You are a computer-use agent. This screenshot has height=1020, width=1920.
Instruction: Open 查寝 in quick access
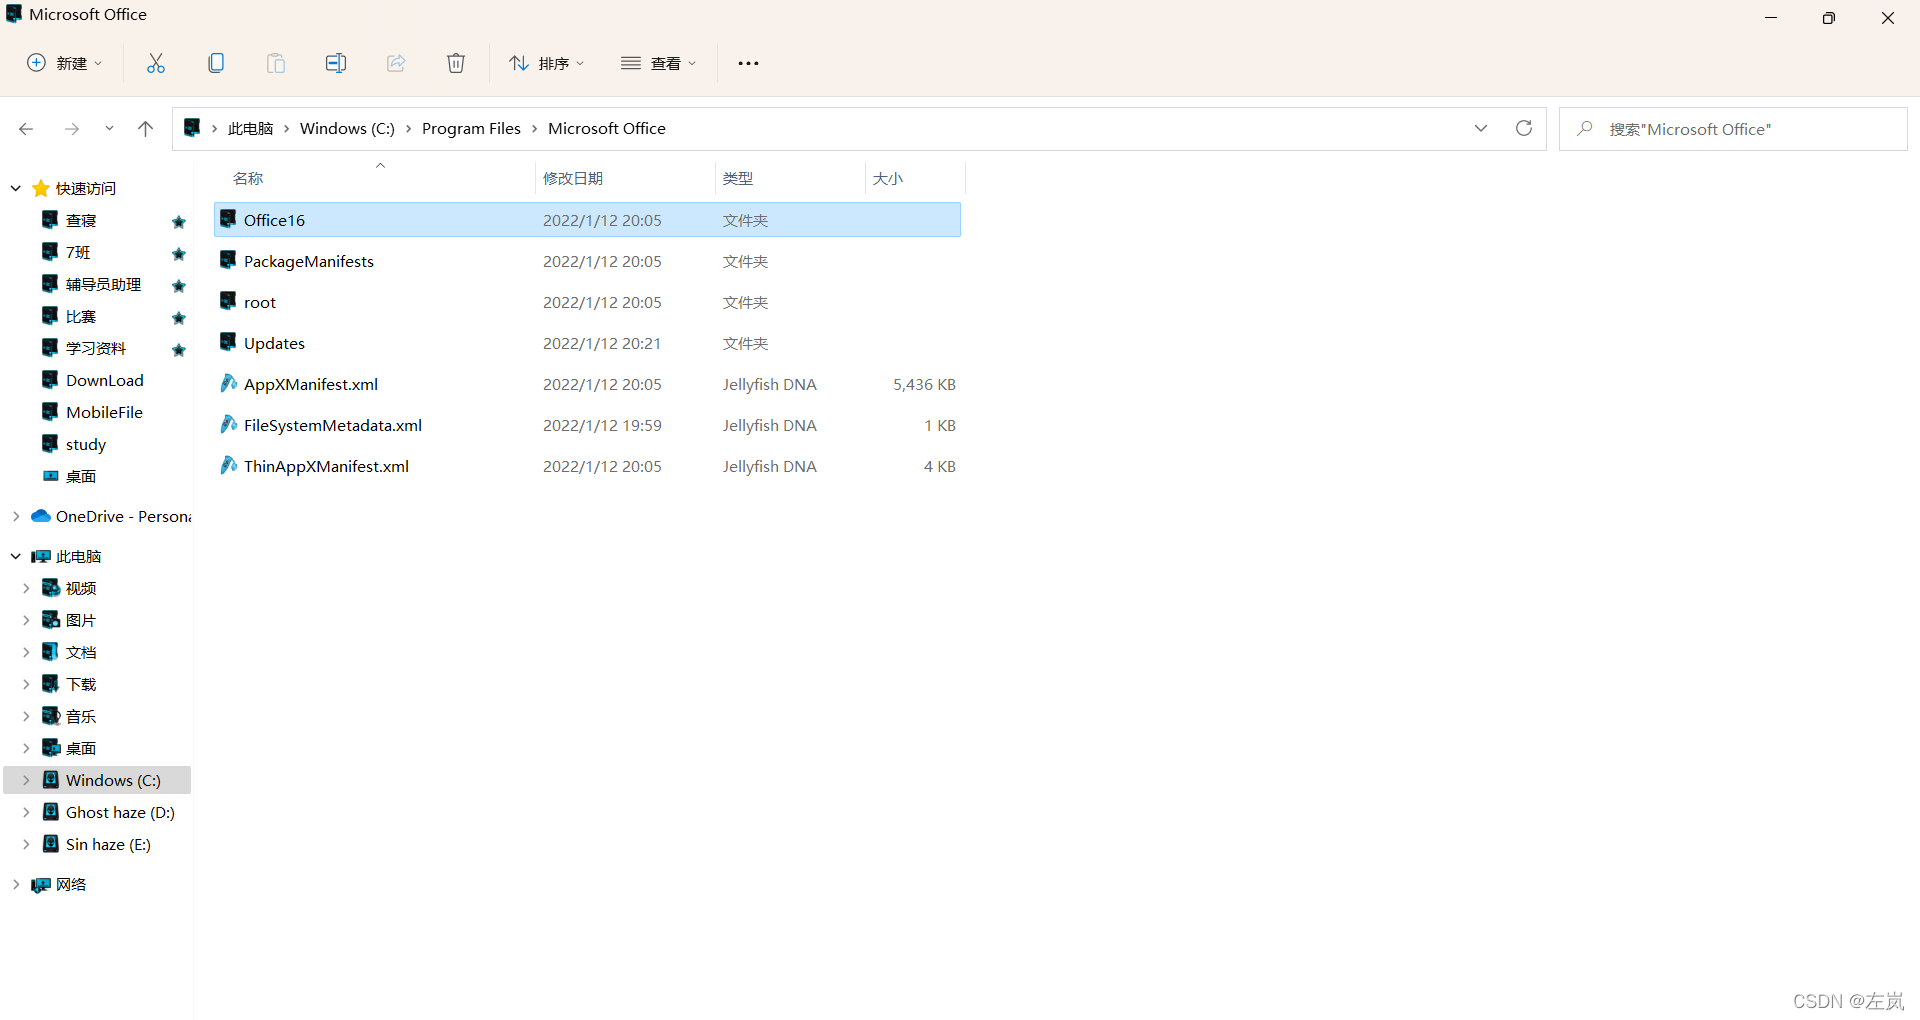click(81, 220)
